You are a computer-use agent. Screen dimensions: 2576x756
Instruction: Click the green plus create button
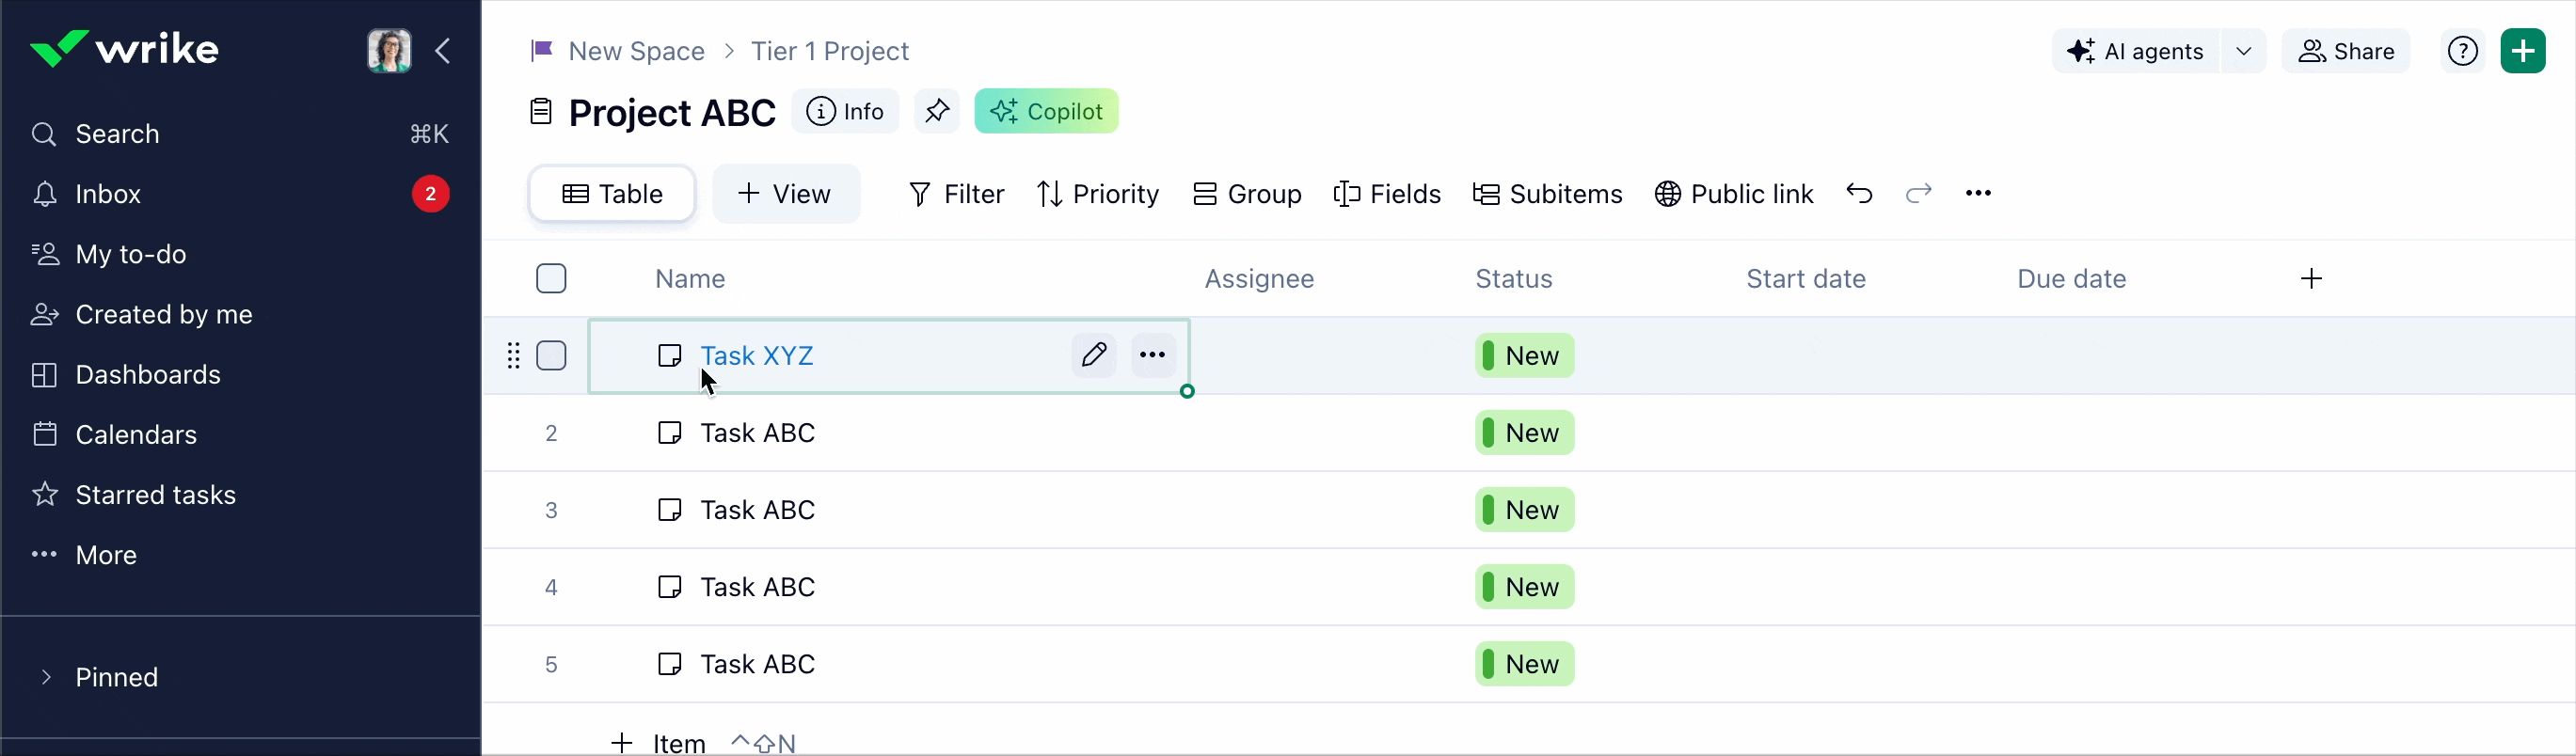[x=2523, y=51]
